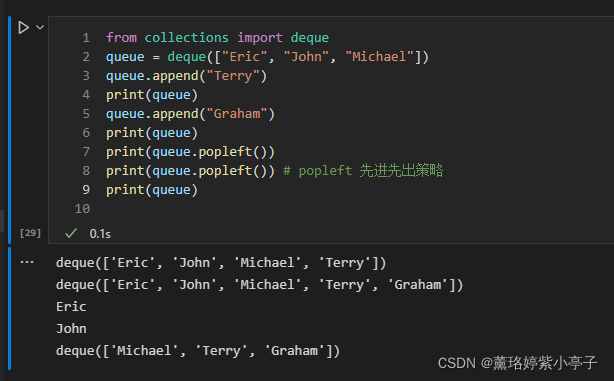The image size is (614, 381).
Task: Click on queue.append("Graham") code line
Action: (x=190, y=114)
